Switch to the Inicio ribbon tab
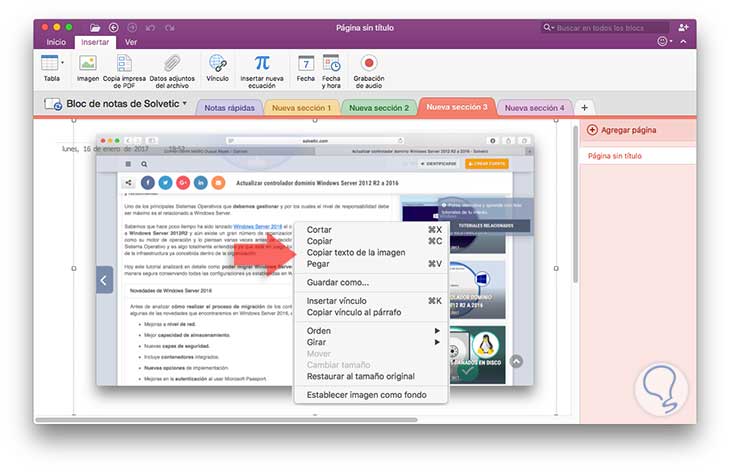730x472 pixels. (x=56, y=42)
